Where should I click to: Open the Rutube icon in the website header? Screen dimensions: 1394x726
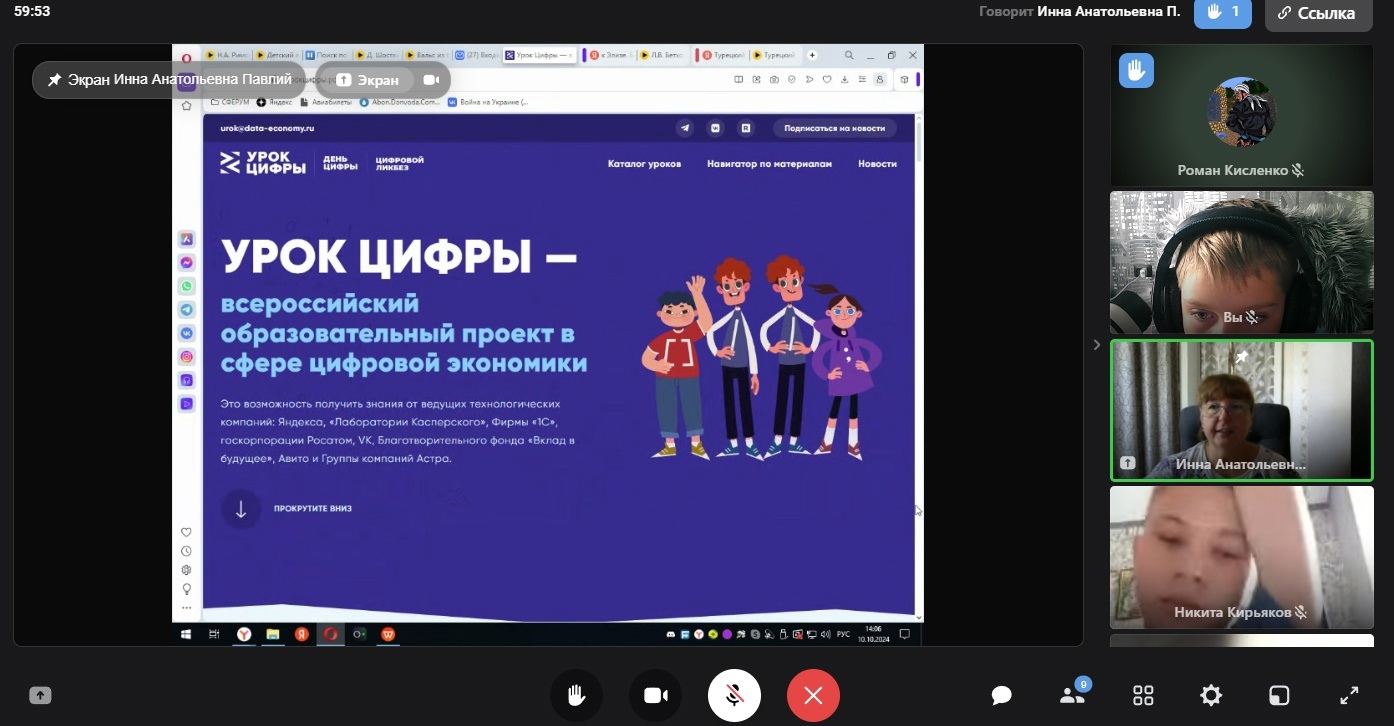(745, 128)
